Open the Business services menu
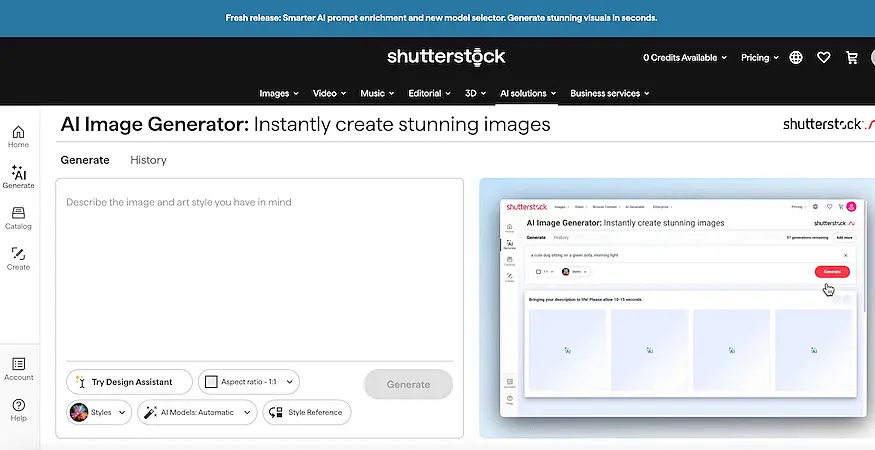The height and width of the screenshot is (450, 875). click(609, 93)
